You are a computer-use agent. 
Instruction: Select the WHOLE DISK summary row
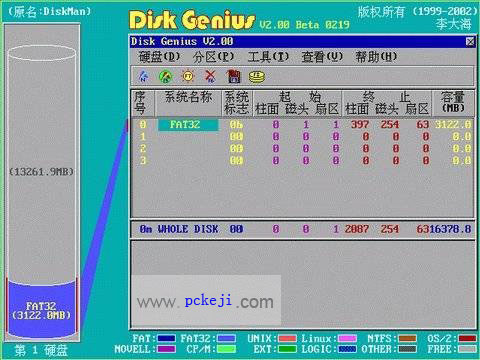pyautogui.click(x=303, y=229)
